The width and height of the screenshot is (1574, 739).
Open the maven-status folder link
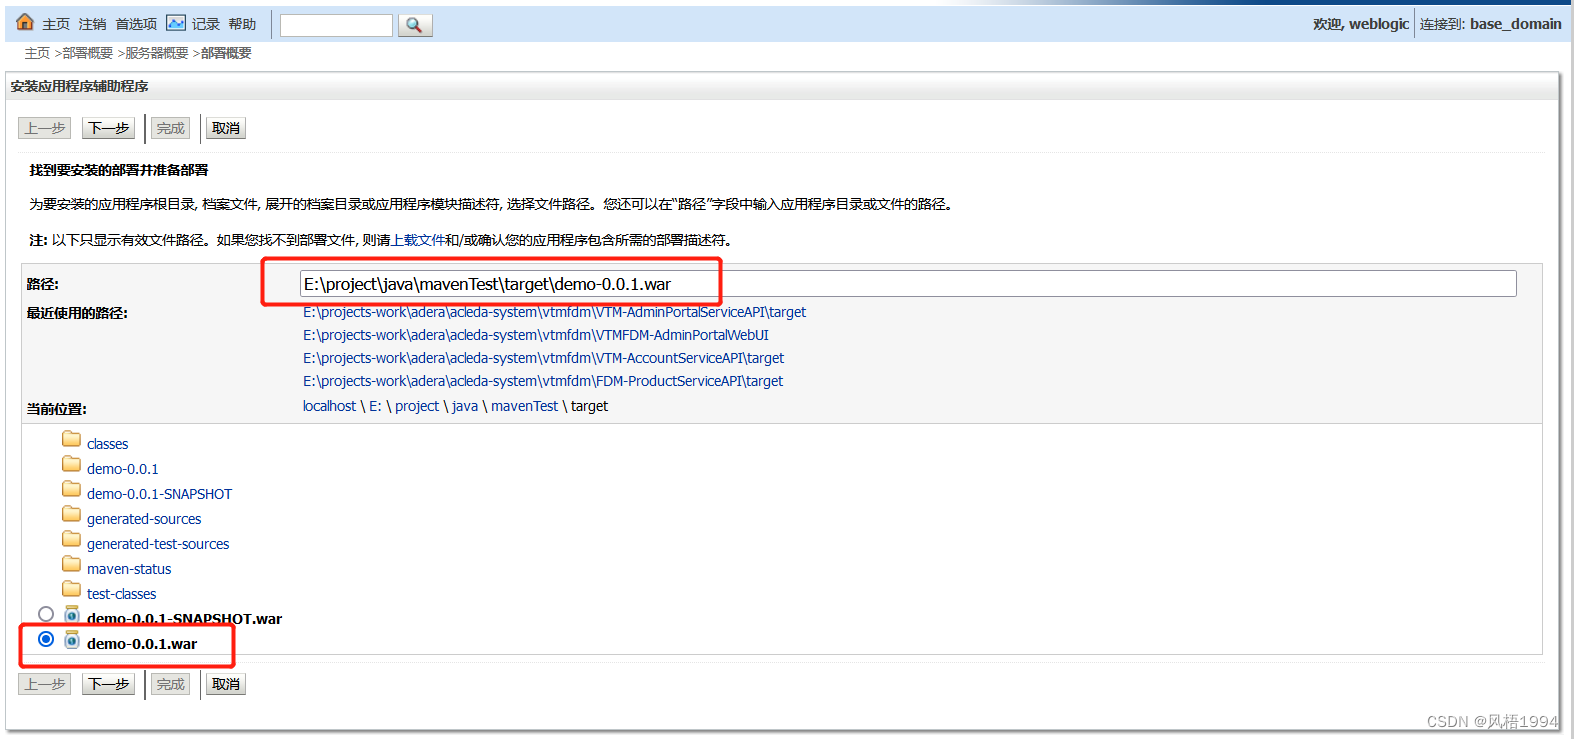click(x=129, y=569)
